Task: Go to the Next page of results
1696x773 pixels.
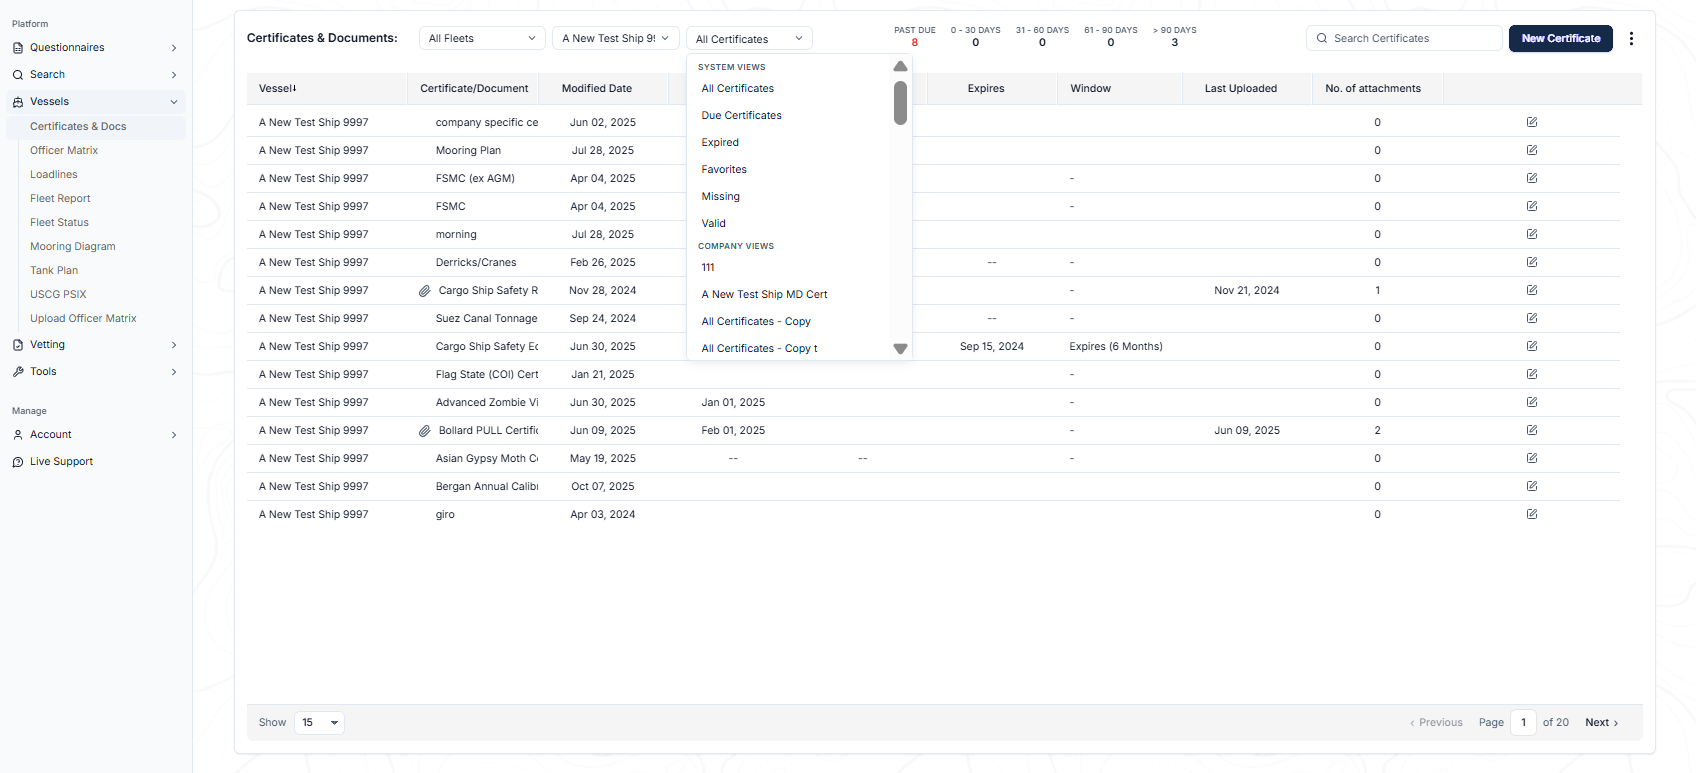Action: [x=1601, y=722]
